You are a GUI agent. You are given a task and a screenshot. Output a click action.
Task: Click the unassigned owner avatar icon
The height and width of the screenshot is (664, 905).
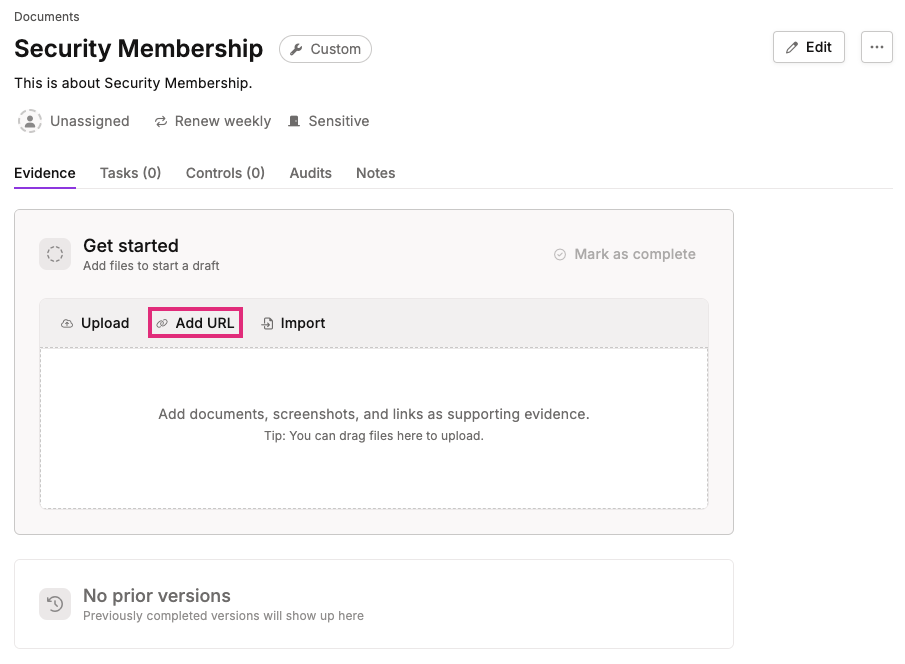[x=29, y=121]
